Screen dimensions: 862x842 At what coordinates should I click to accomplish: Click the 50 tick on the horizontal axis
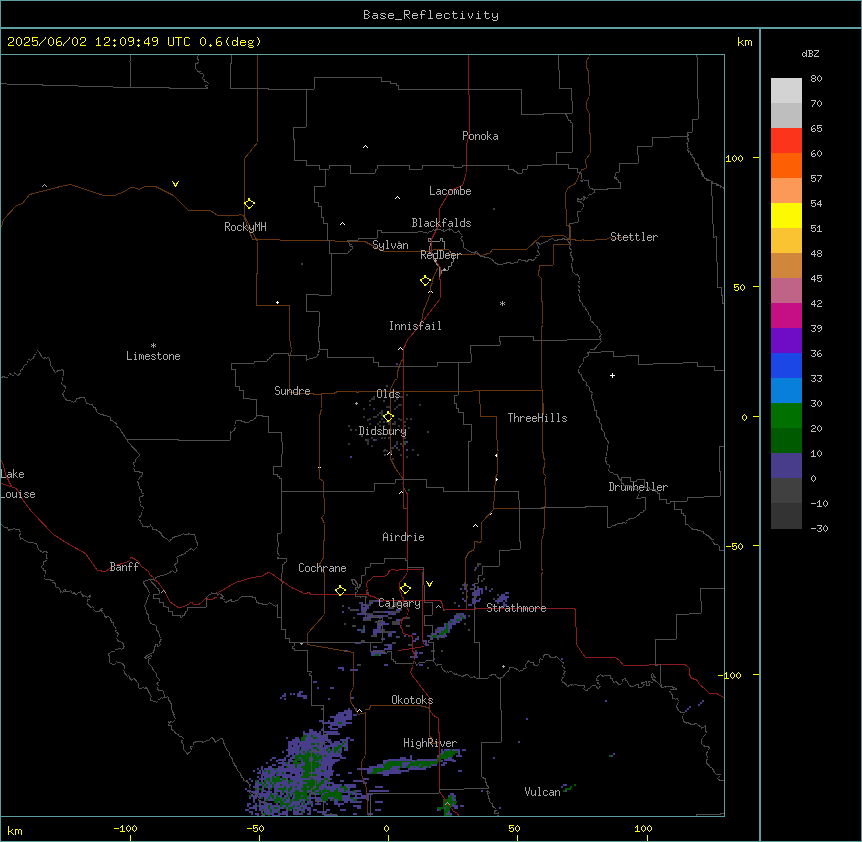pos(514,828)
